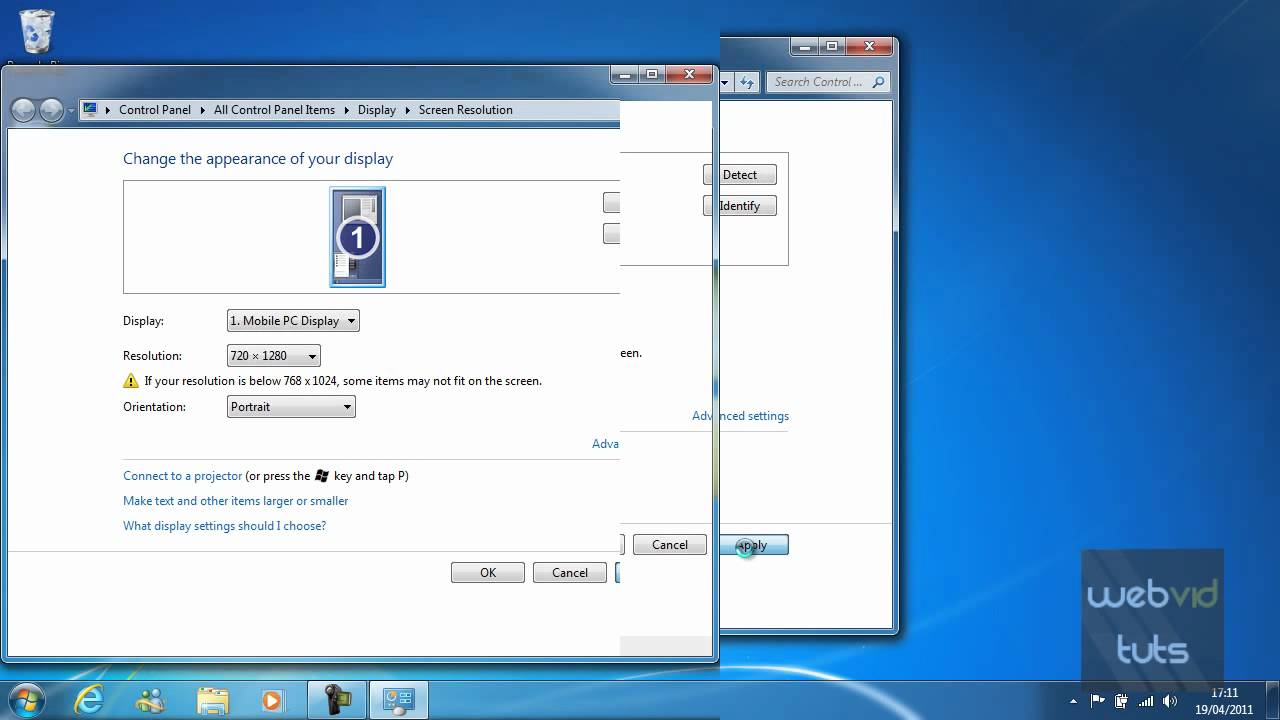1280x720 pixels.
Task: Open the network signal tray icon
Action: pyautogui.click(x=1146, y=701)
